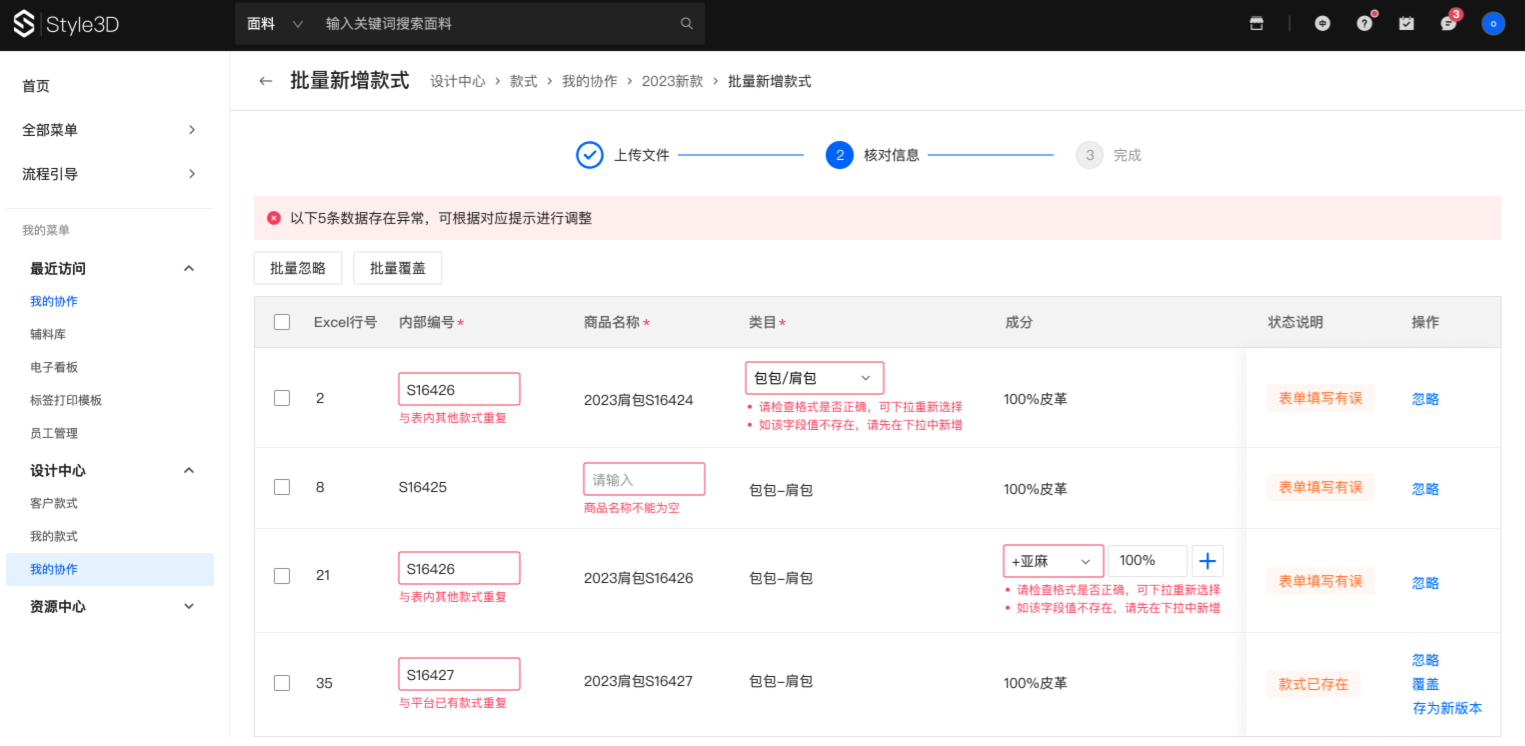Screen dimensions: 1525x746
Task: Click the blue user avatar
Action: pyautogui.click(x=1493, y=24)
